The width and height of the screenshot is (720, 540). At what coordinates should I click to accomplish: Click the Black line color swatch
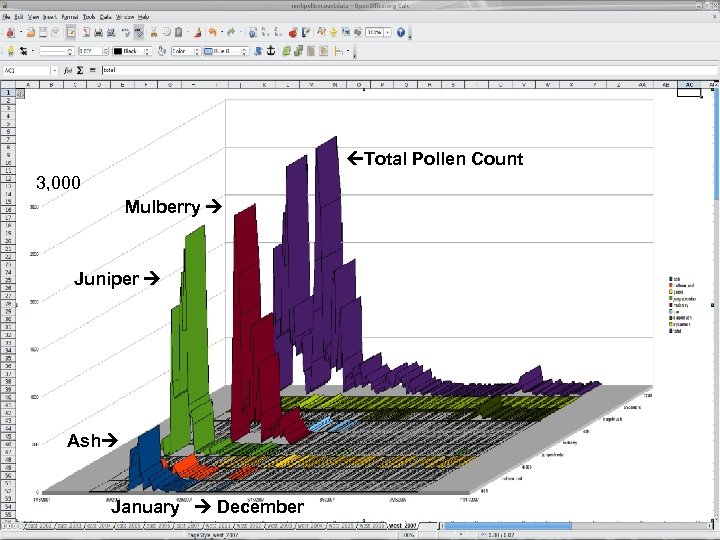click(x=118, y=51)
